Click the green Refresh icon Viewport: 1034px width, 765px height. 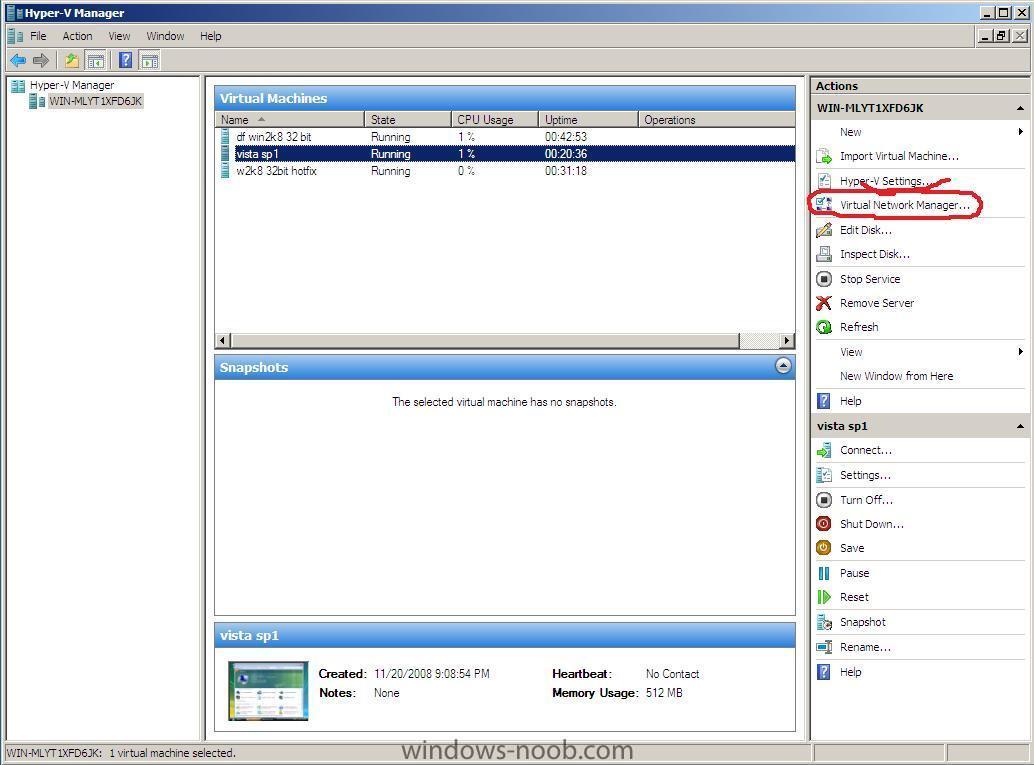point(824,327)
